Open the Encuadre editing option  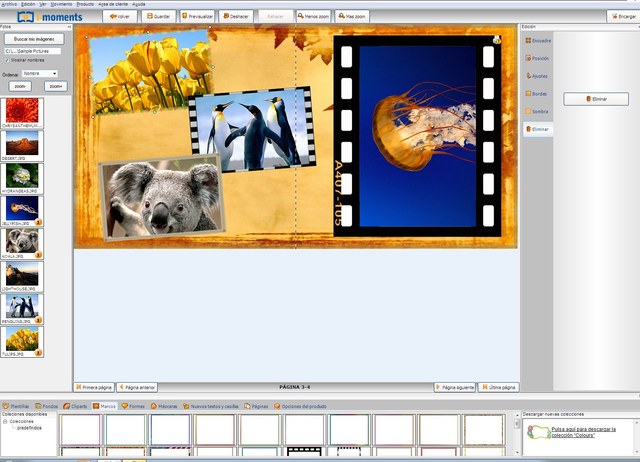pos(538,41)
